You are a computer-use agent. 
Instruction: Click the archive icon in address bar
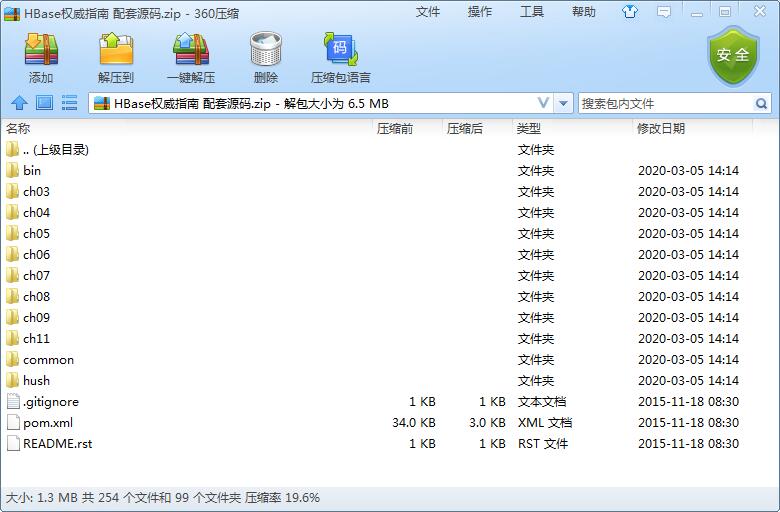101,103
